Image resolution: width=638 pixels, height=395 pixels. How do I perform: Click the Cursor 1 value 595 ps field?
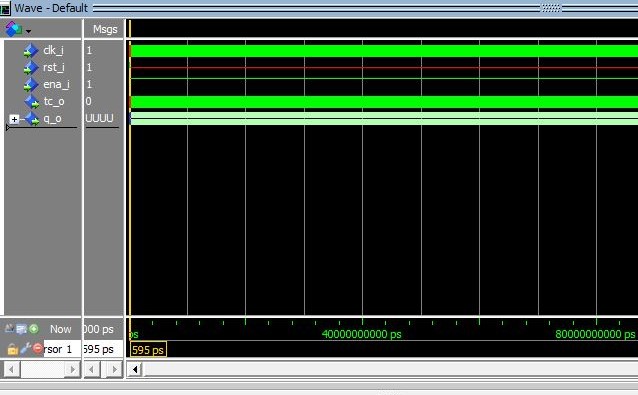pyautogui.click(x=103, y=349)
